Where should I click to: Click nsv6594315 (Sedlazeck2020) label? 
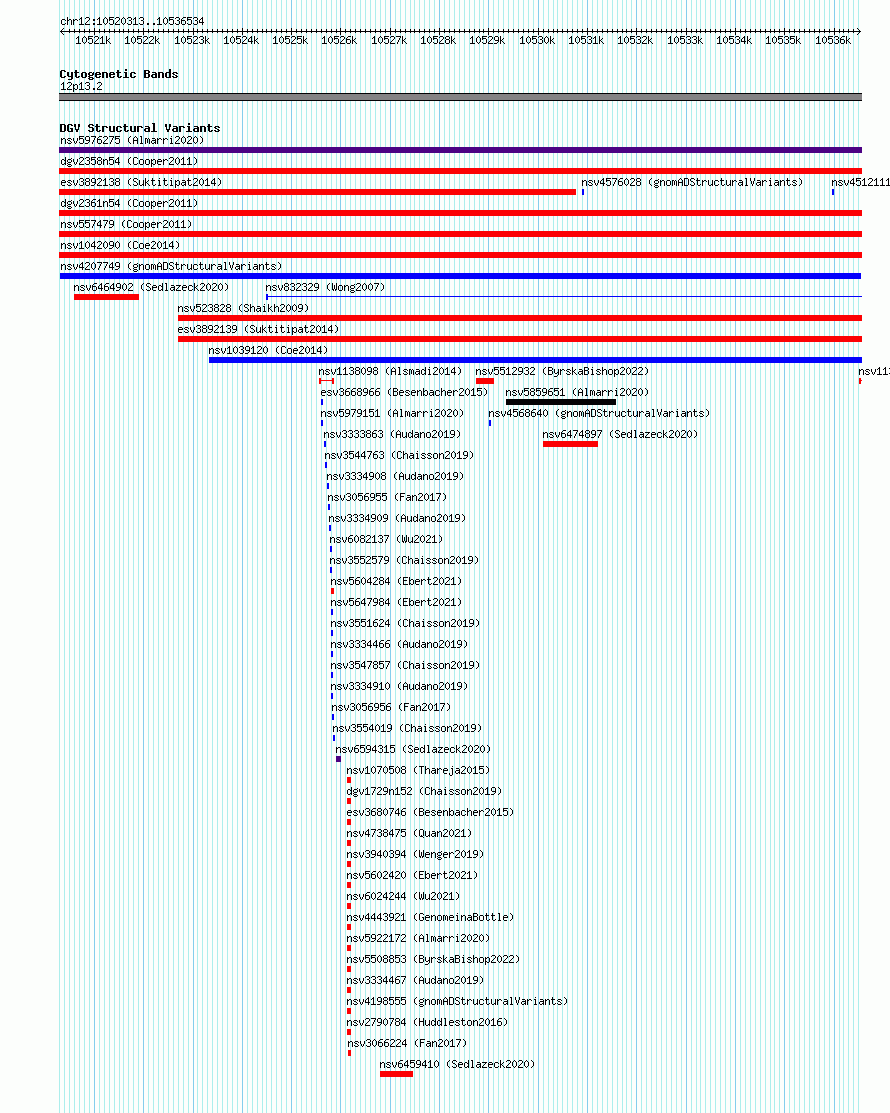tap(413, 750)
